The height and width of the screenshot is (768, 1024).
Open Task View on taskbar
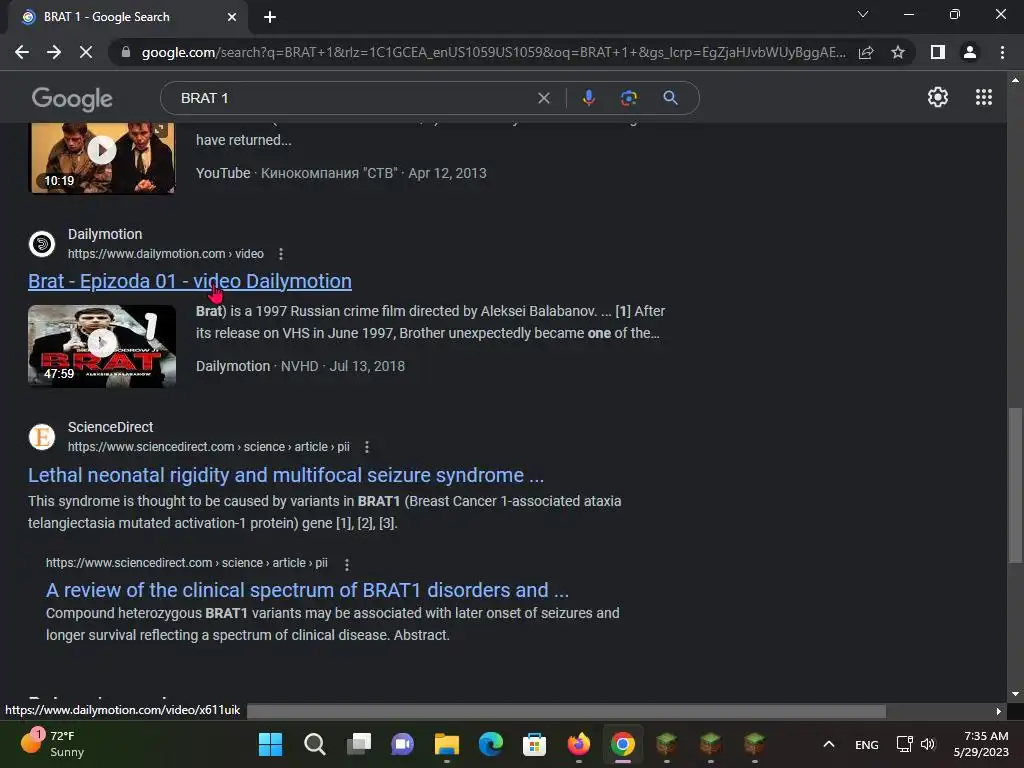tap(359, 744)
